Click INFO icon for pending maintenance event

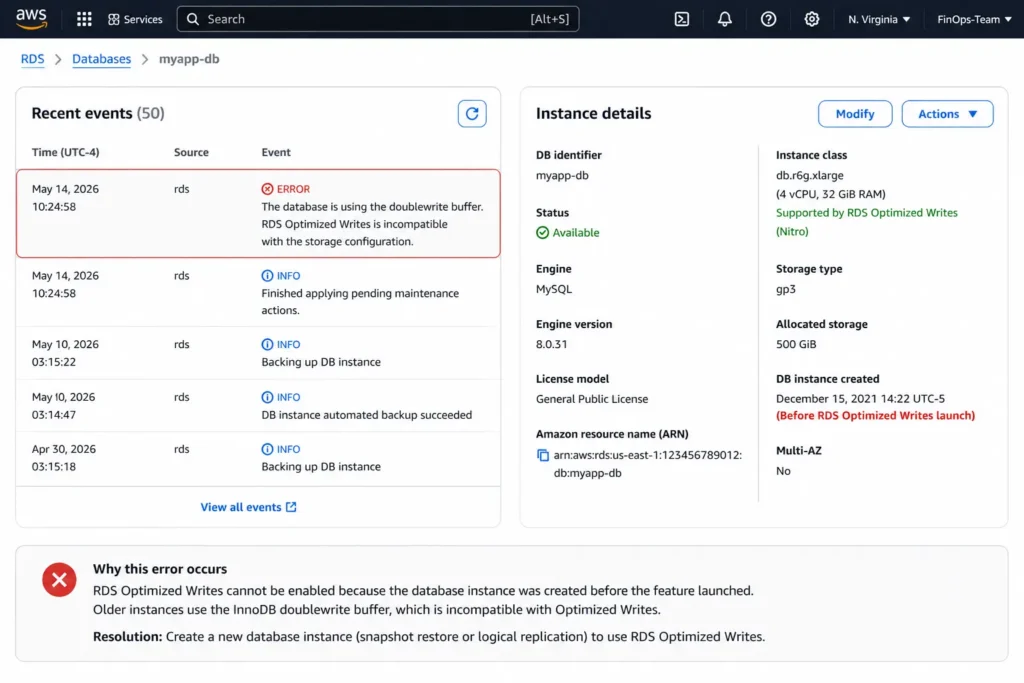267,276
